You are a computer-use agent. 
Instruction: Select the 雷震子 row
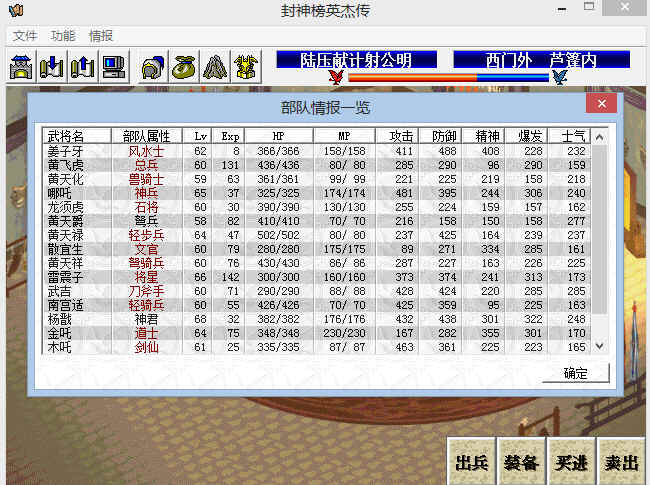coord(317,277)
